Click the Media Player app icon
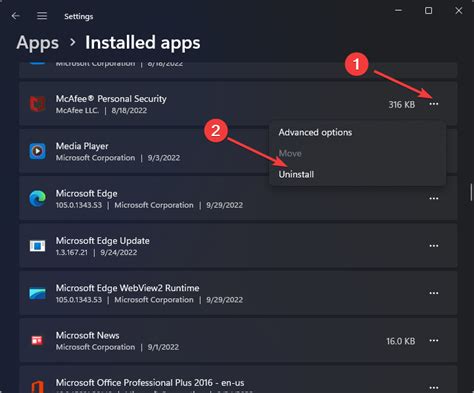474x393 pixels. [x=37, y=151]
